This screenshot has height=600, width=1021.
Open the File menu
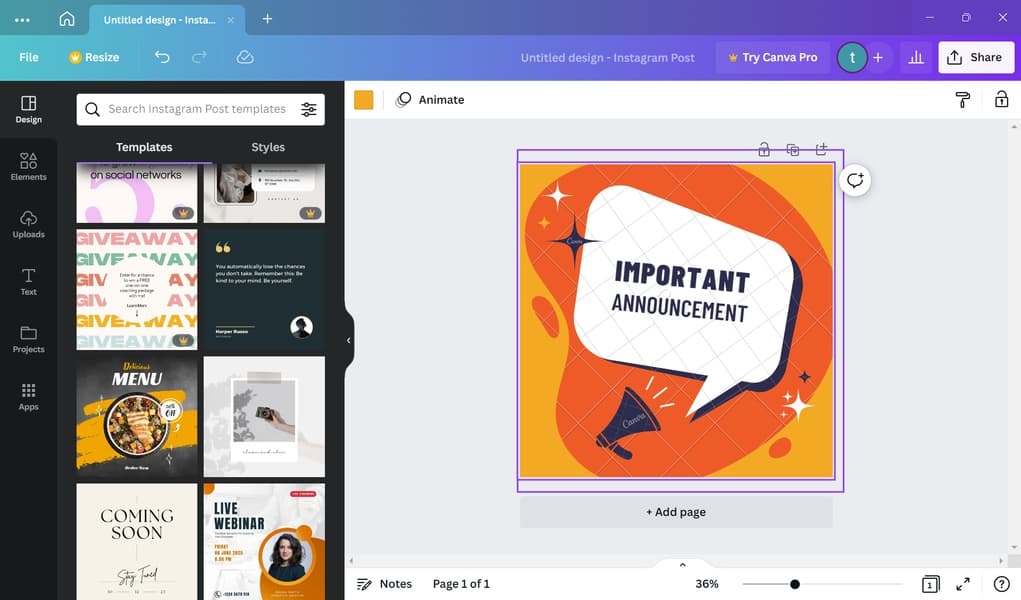(x=29, y=57)
